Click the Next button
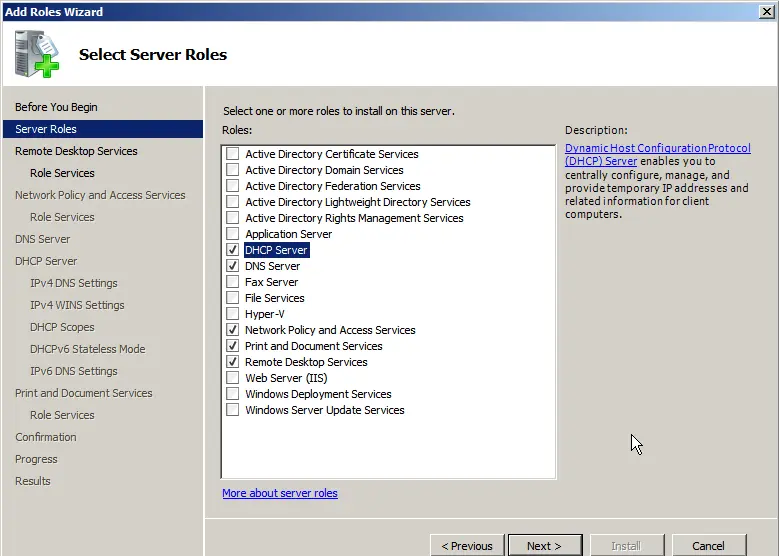This screenshot has width=779, height=556. 544,545
